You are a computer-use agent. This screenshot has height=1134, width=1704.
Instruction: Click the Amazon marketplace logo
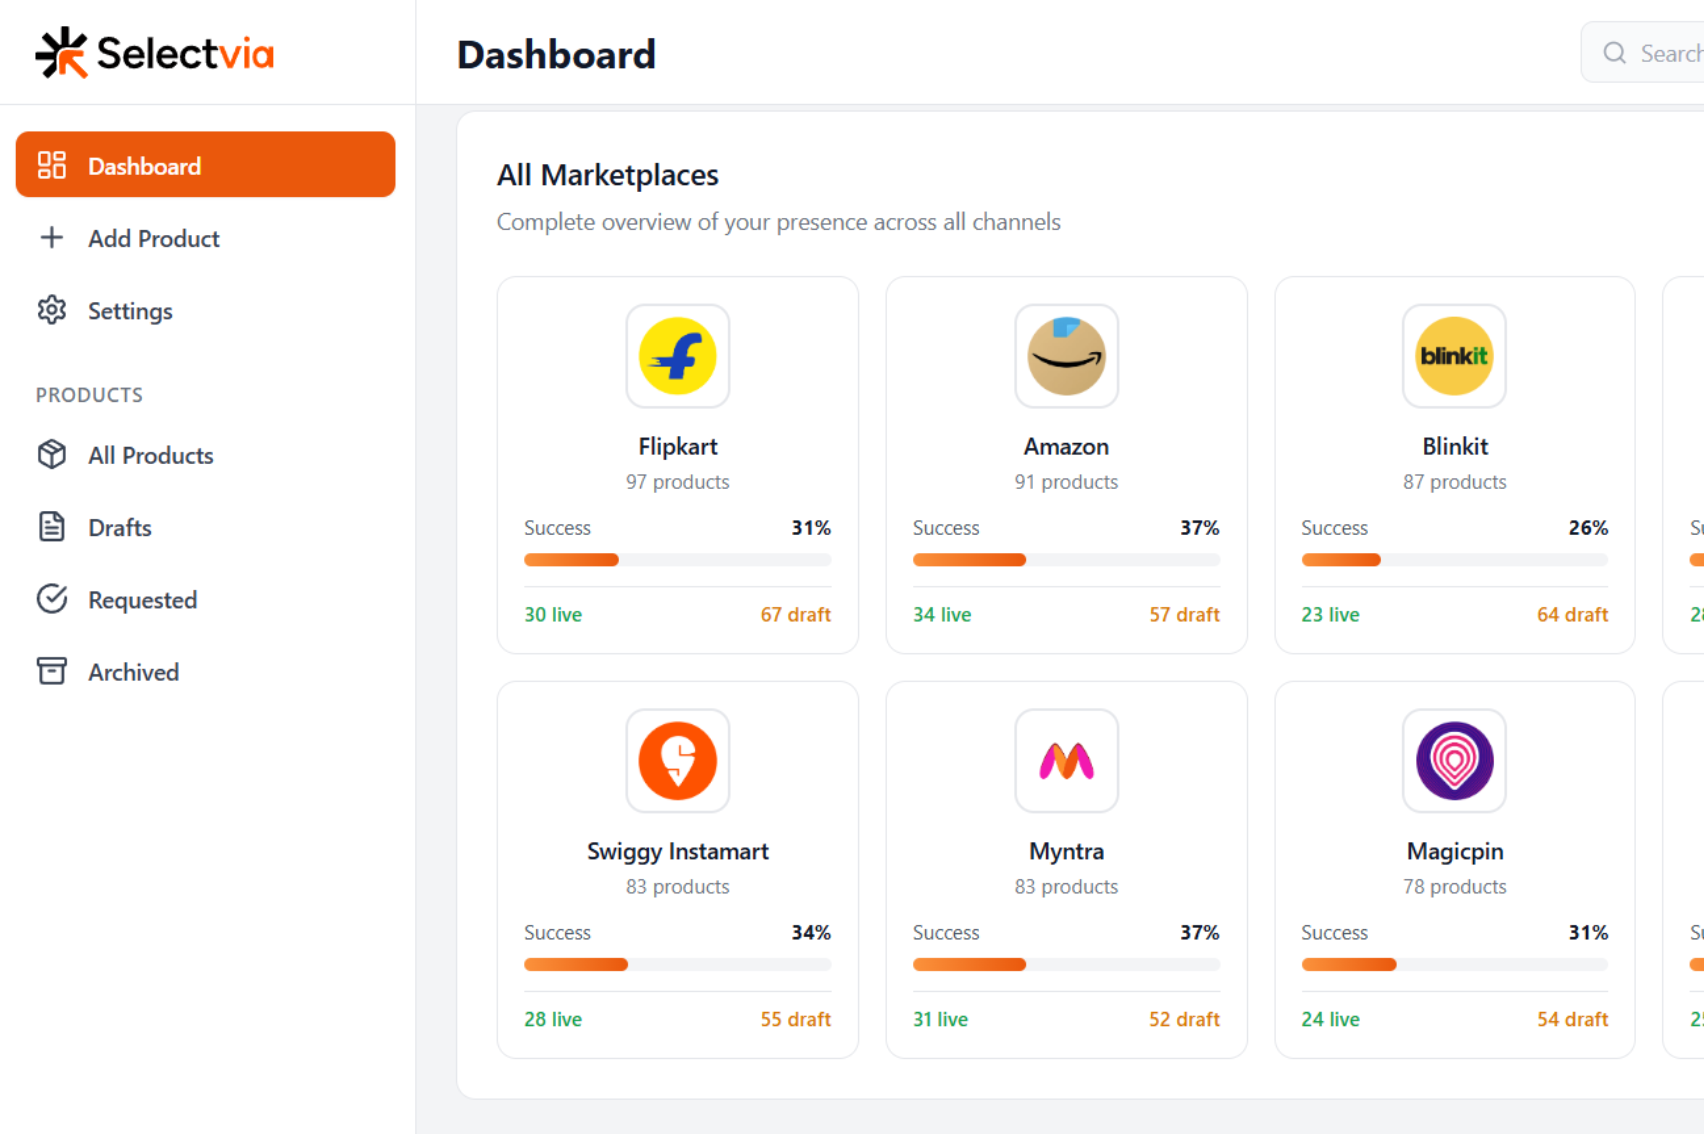tap(1066, 356)
